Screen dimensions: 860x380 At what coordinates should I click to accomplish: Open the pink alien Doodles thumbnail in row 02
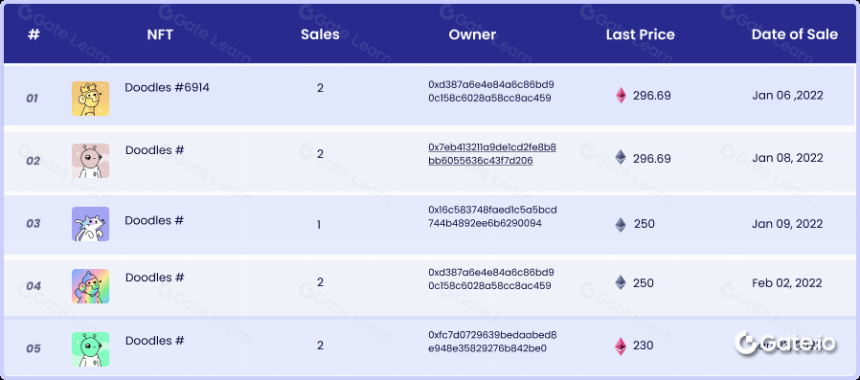90,161
